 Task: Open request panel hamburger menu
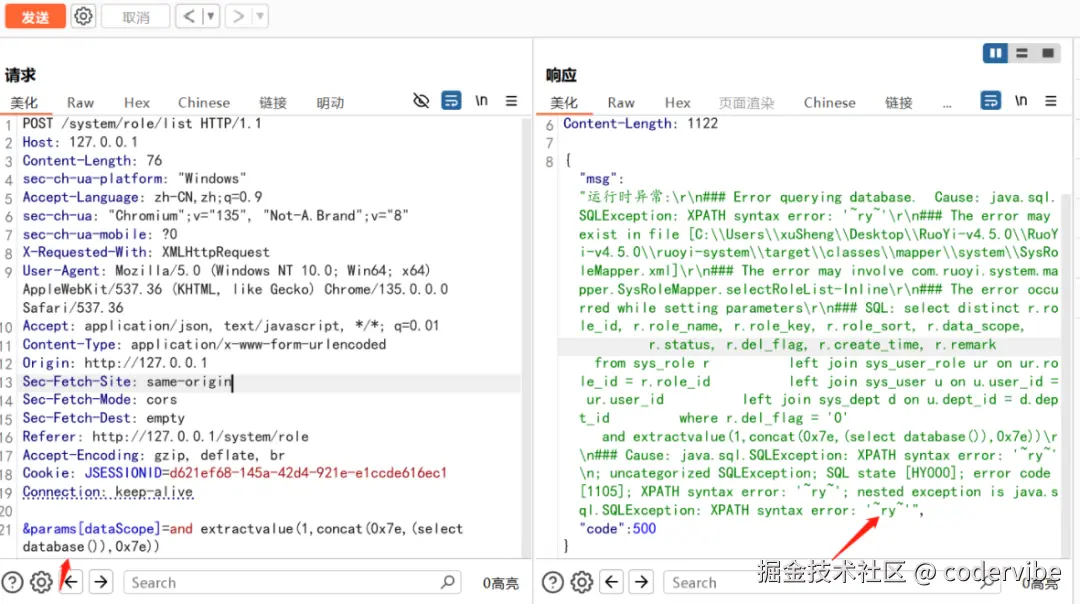(x=511, y=101)
